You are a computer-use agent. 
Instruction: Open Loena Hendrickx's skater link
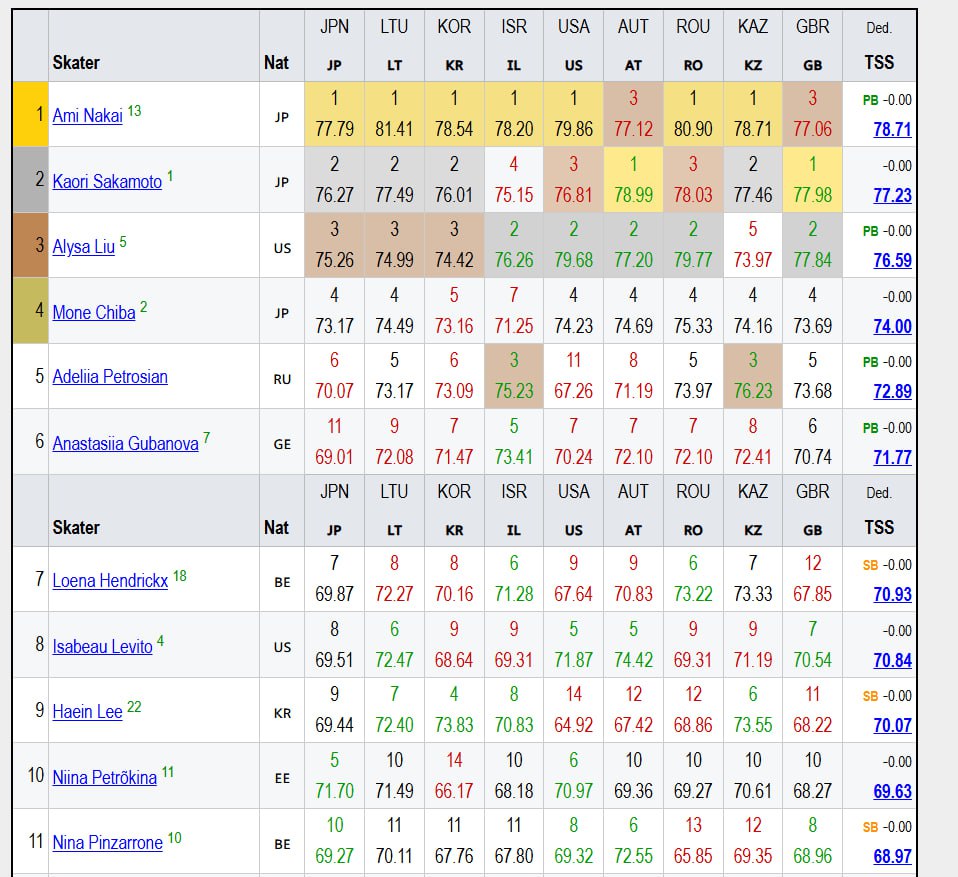click(110, 580)
